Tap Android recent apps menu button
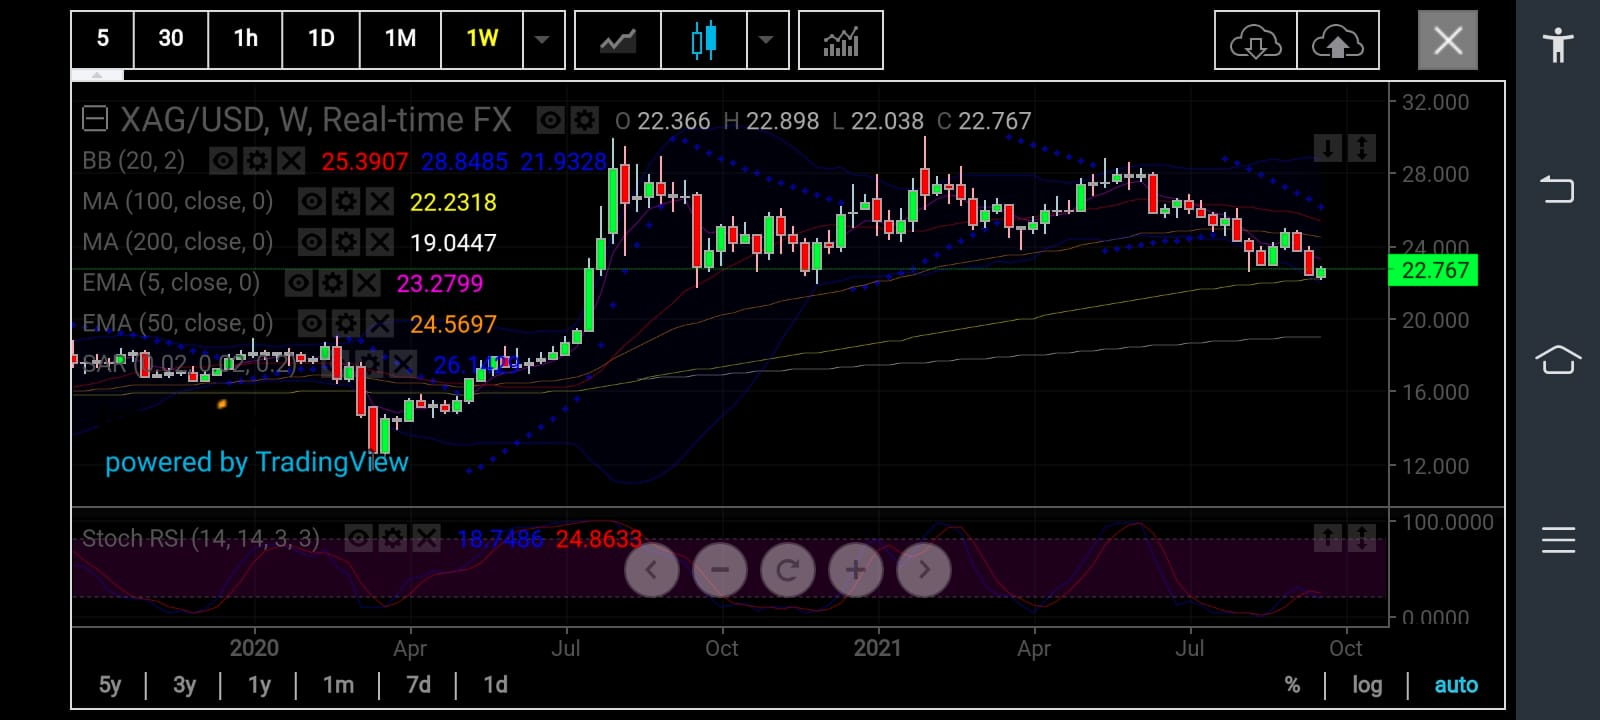The image size is (1600, 720). [1558, 540]
